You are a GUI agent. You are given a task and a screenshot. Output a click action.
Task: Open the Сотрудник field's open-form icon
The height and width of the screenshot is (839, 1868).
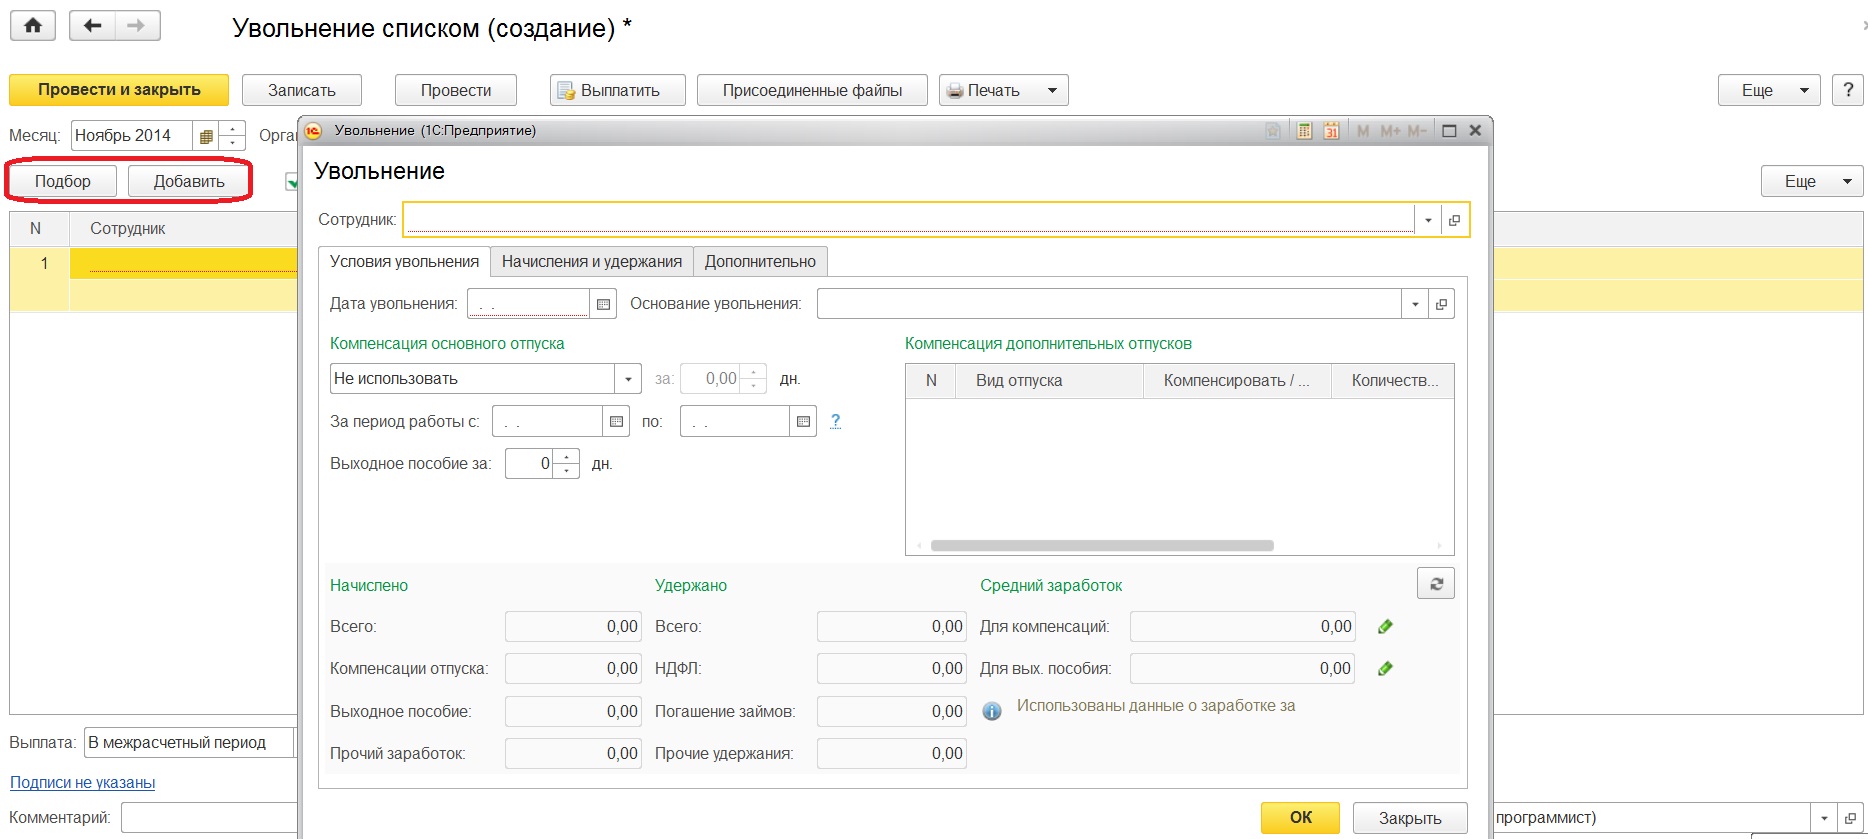(1455, 220)
